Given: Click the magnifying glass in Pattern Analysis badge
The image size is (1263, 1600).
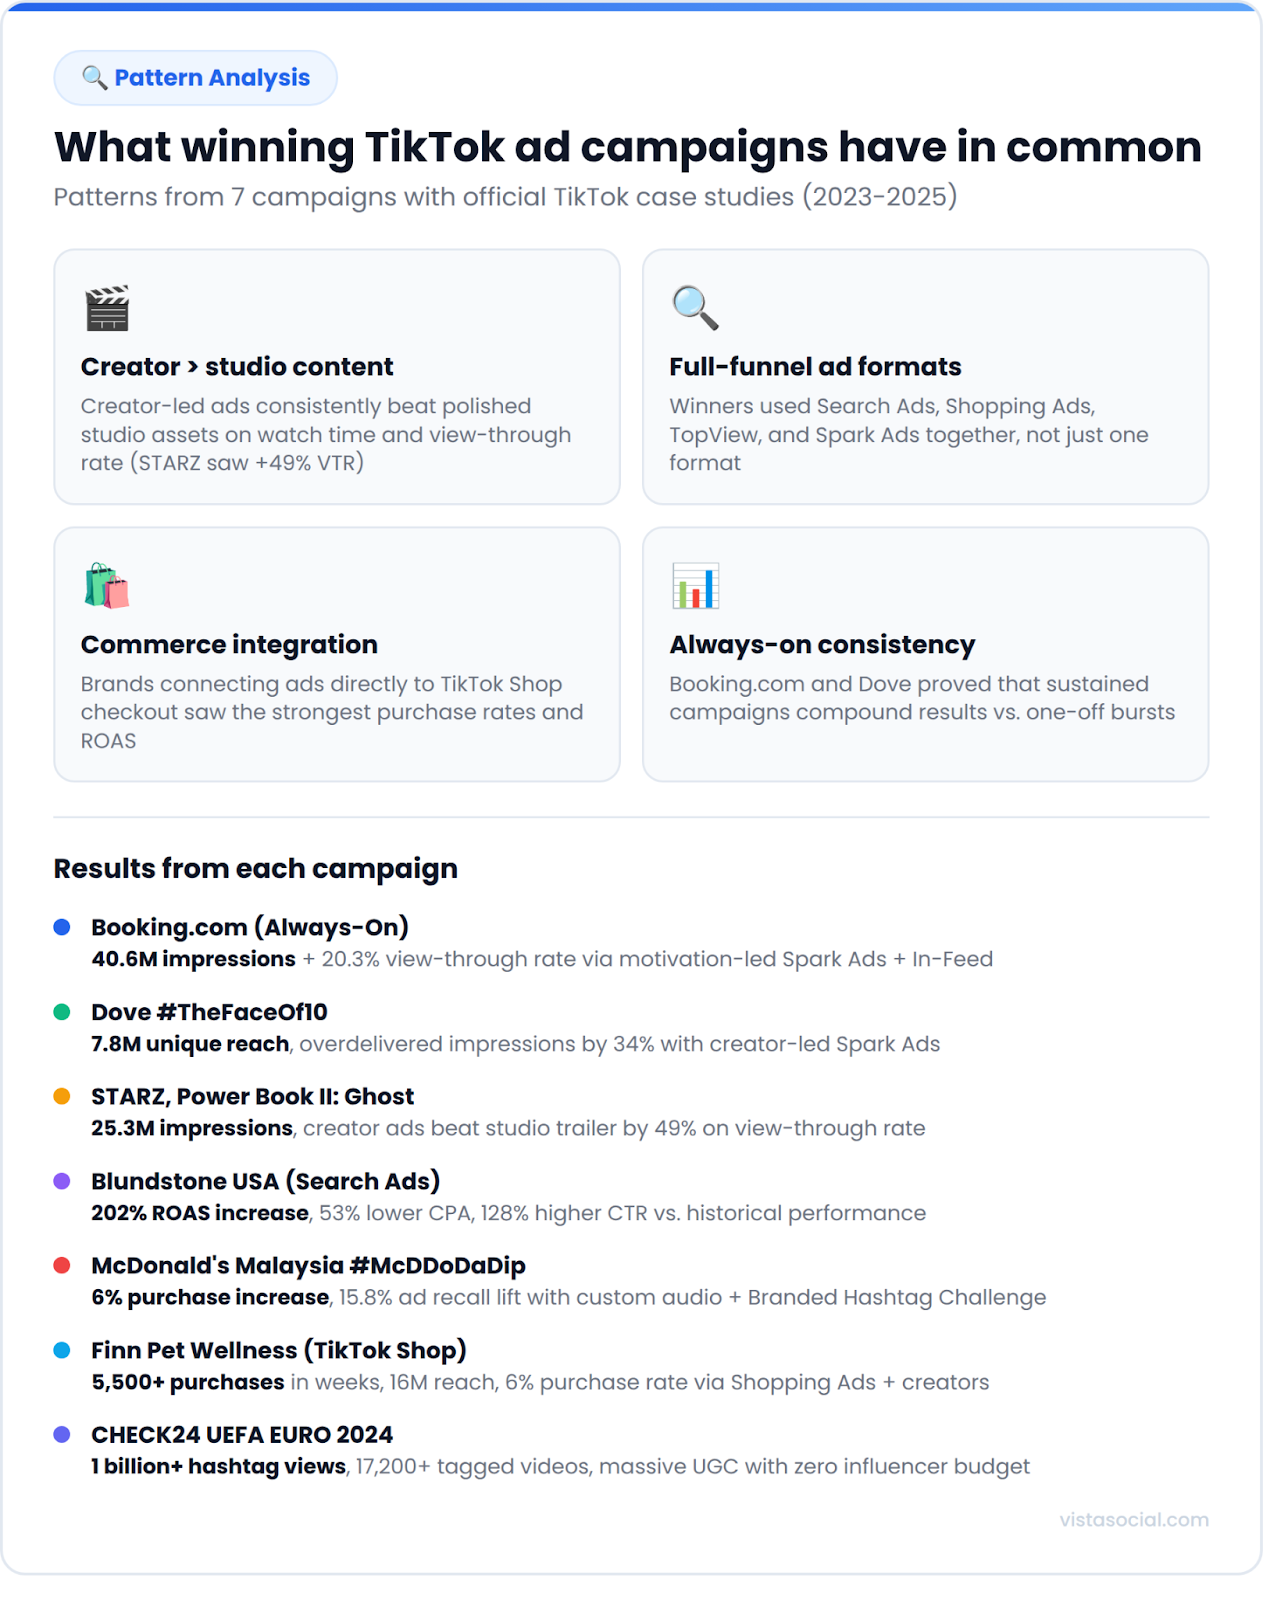Looking at the screenshot, I should [x=94, y=78].
